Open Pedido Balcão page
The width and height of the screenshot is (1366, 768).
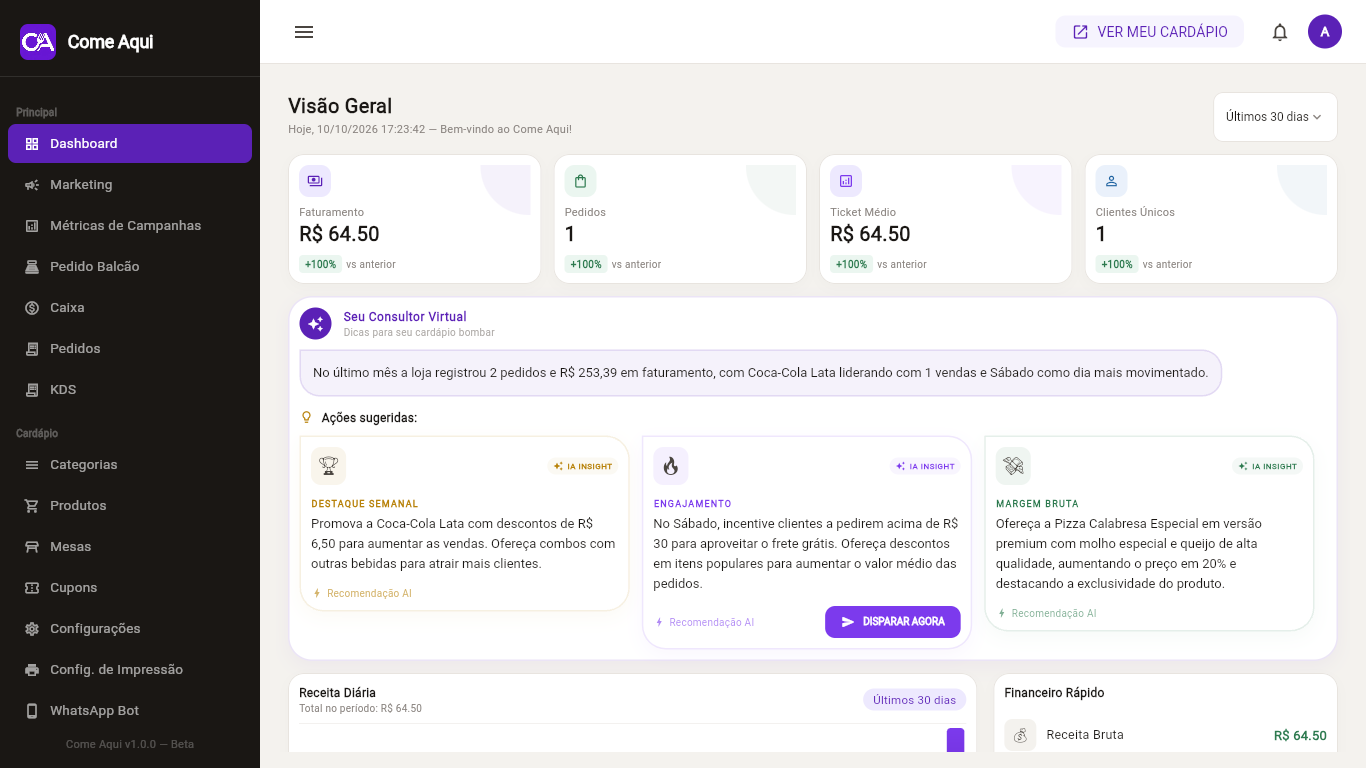tap(130, 266)
